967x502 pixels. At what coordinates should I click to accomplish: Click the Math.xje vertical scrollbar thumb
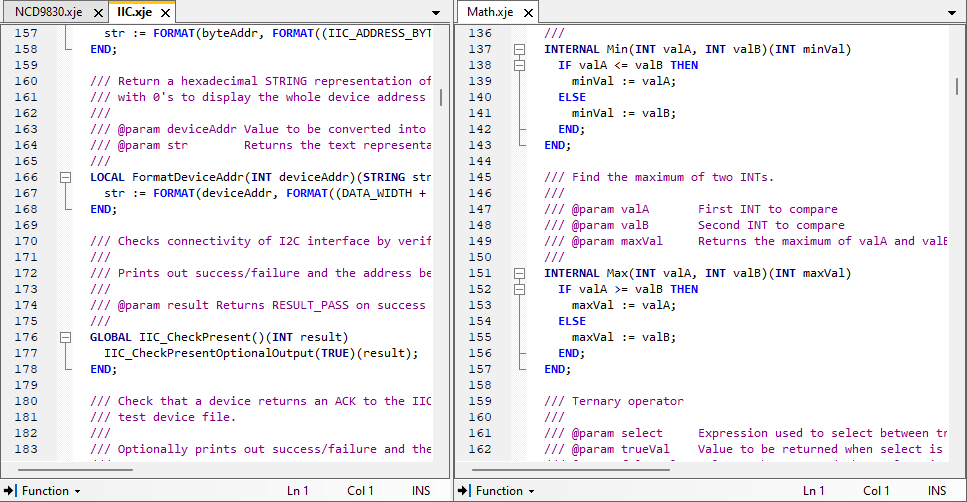(x=957, y=85)
